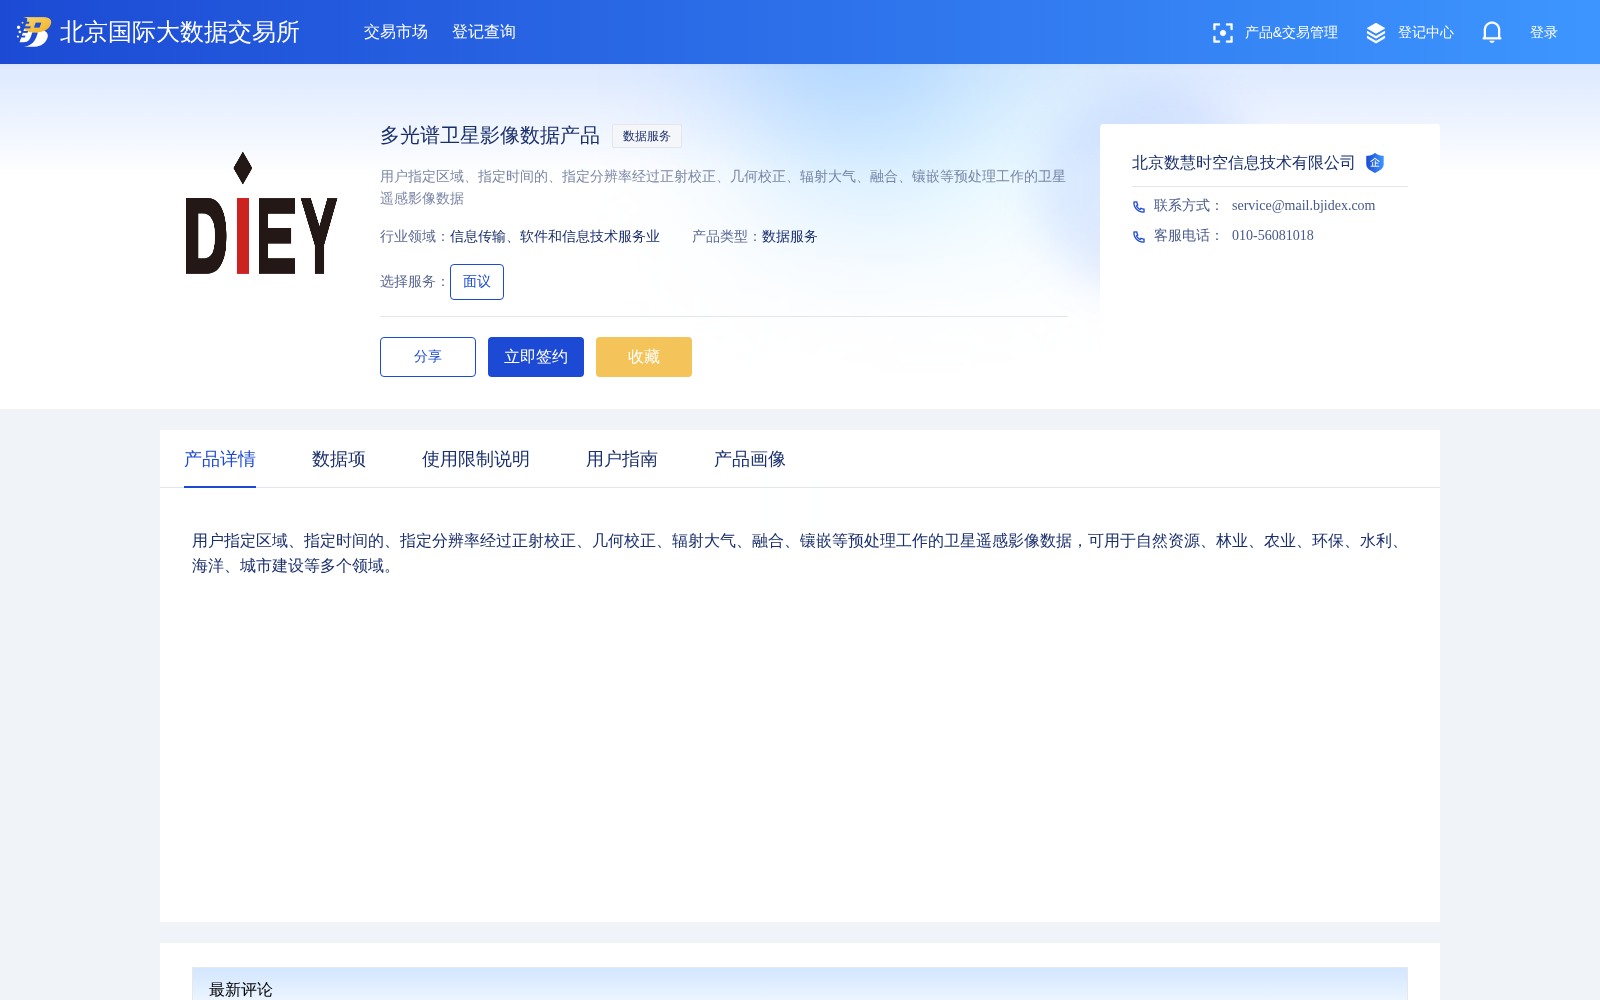
Task: Go to 产品&交易管理
Action: pos(1291,33)
